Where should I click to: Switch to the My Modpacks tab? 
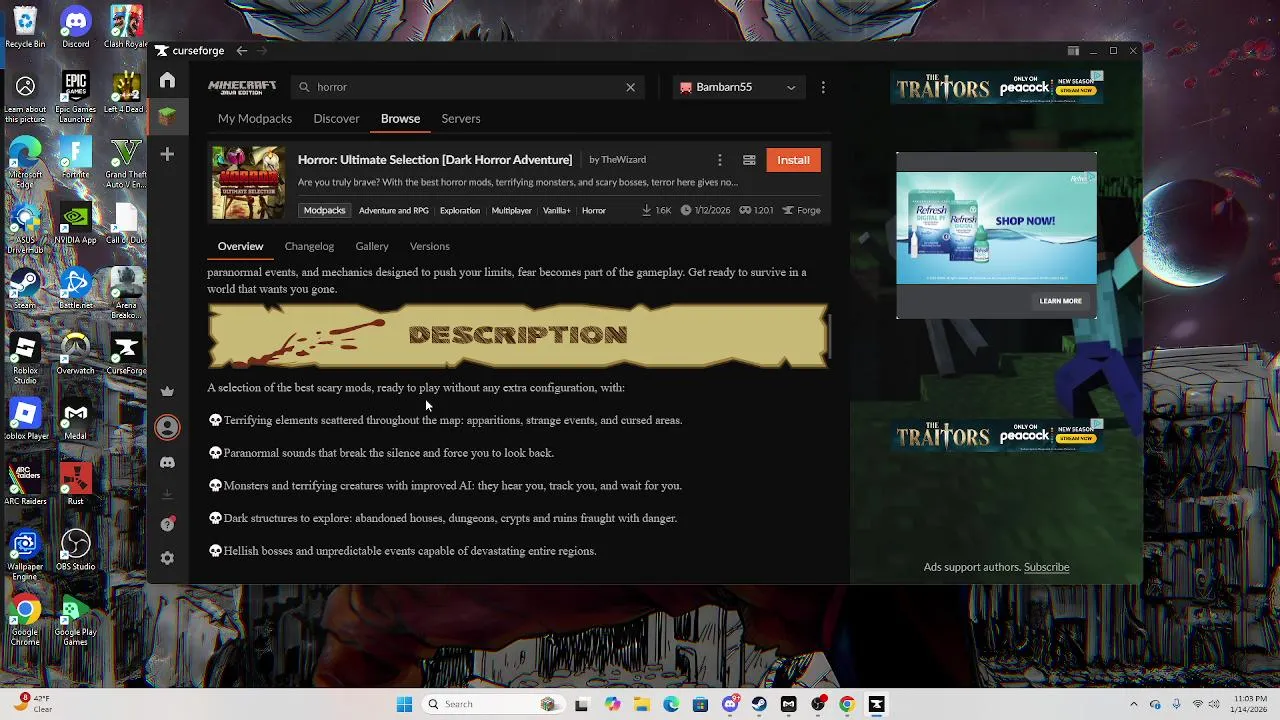click(255, 118)
